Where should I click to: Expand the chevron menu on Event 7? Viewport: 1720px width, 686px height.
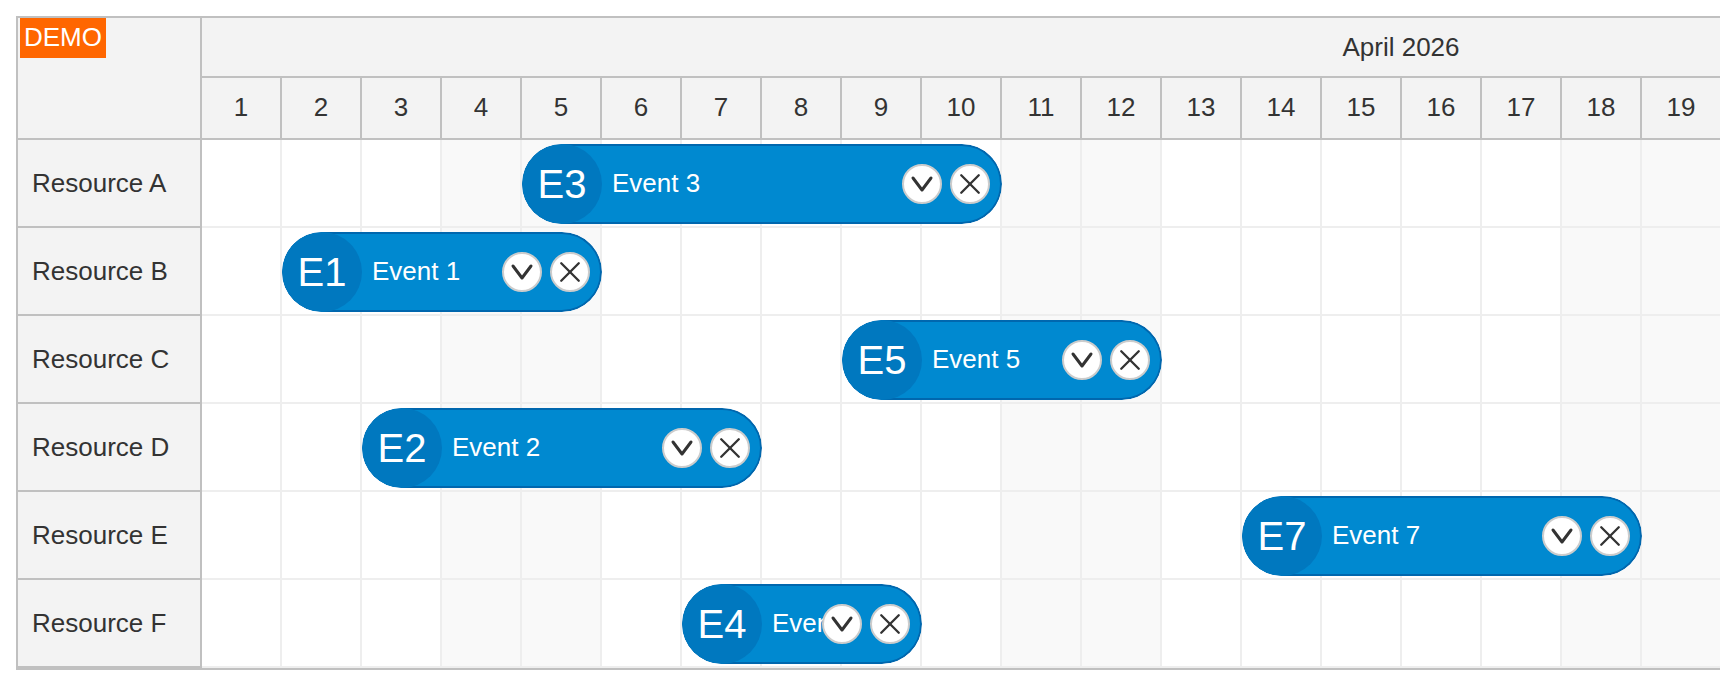[1561, 536]
